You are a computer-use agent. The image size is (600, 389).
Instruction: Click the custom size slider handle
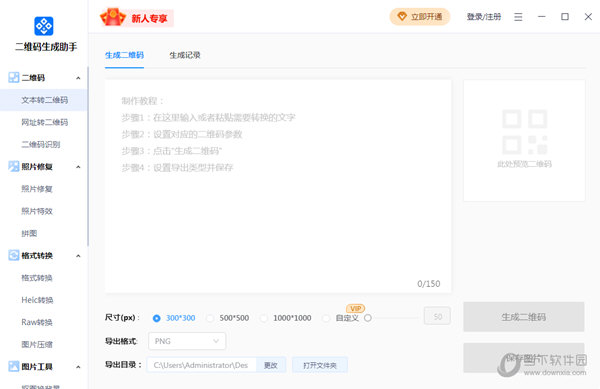coord(368,318)
